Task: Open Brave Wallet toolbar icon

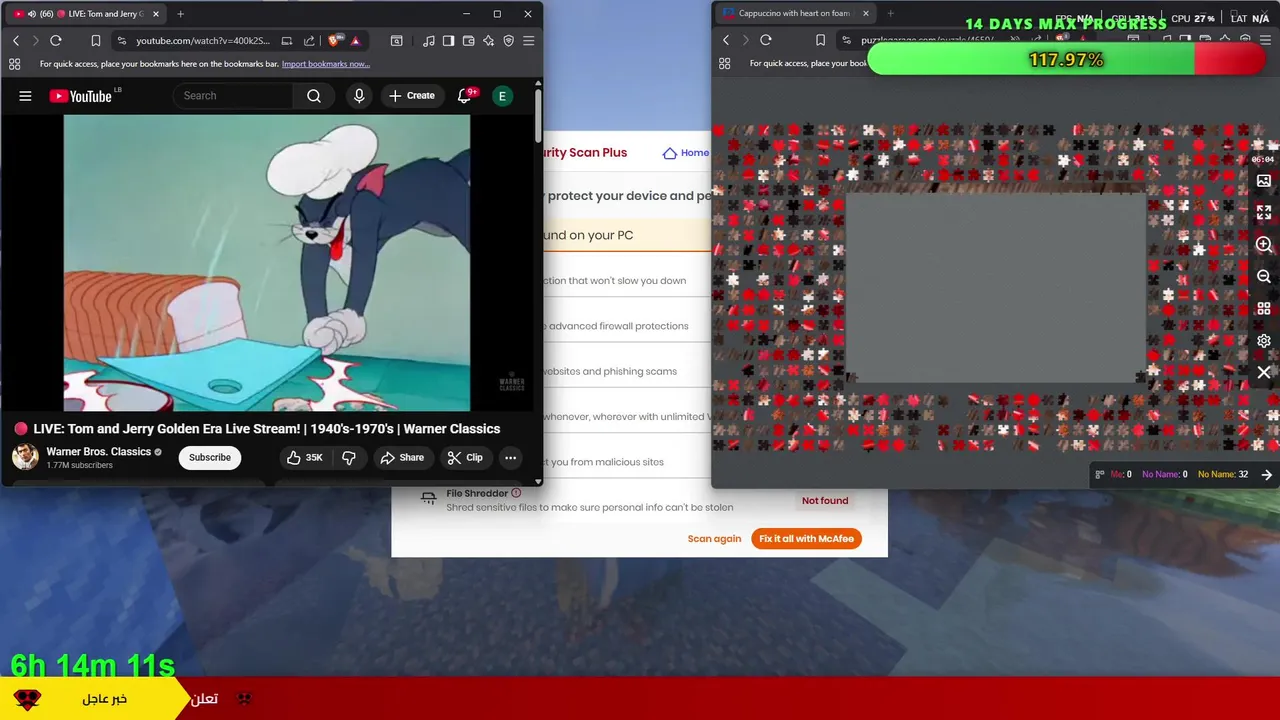Action: pyautogui.click(x=469, y=41)
